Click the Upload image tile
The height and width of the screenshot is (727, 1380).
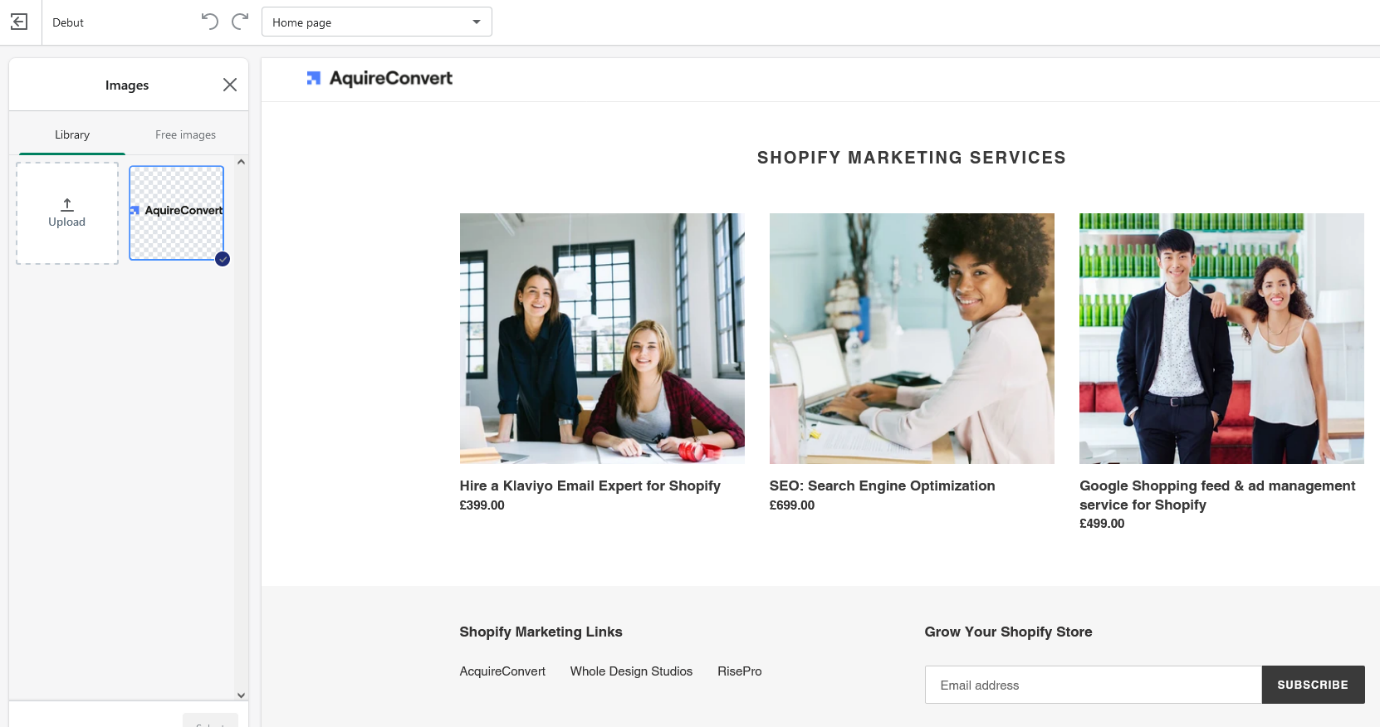(x=67, y=213)
